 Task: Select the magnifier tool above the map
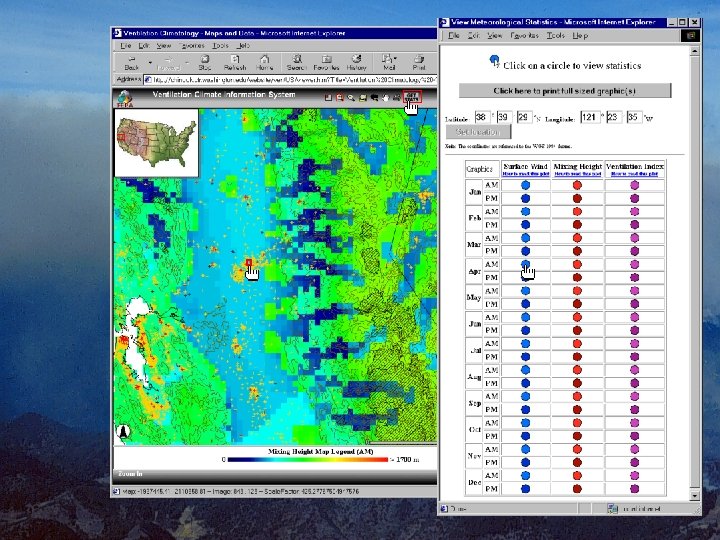click(x=351, y=97)
